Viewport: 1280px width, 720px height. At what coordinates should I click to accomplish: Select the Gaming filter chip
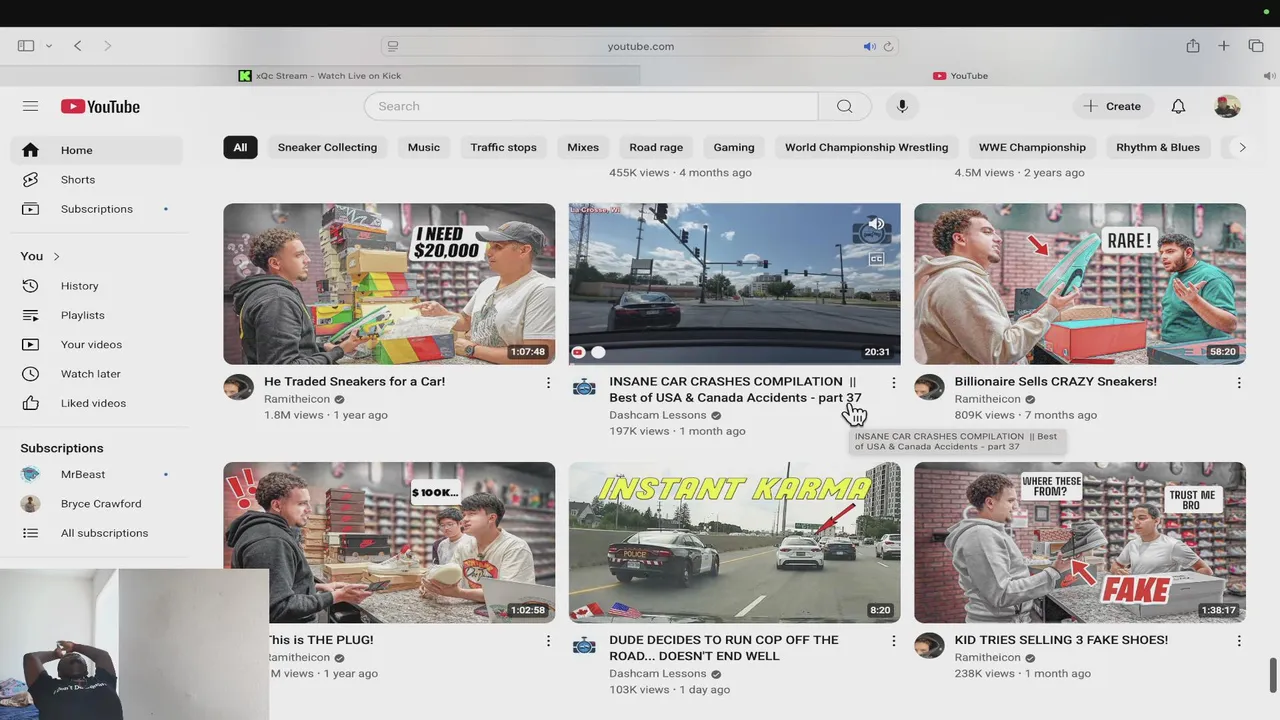(x=734, y=147)
